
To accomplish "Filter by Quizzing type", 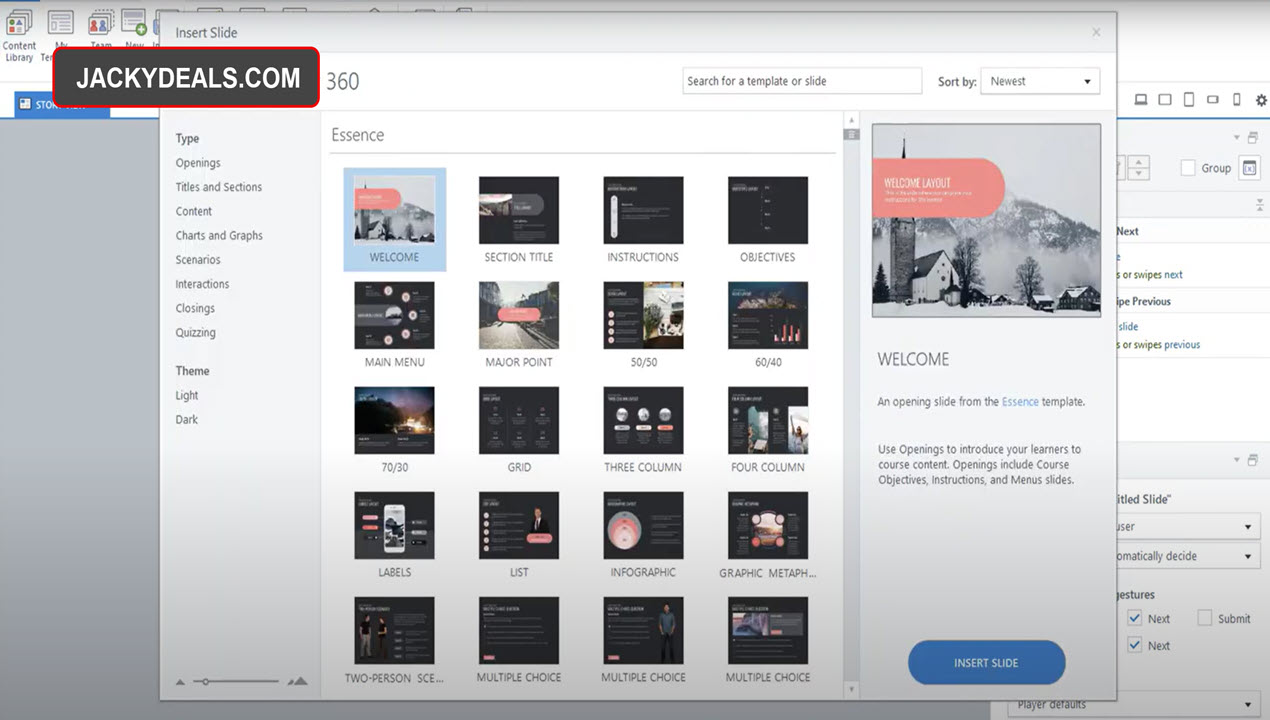I will click(x=195, y=333).
